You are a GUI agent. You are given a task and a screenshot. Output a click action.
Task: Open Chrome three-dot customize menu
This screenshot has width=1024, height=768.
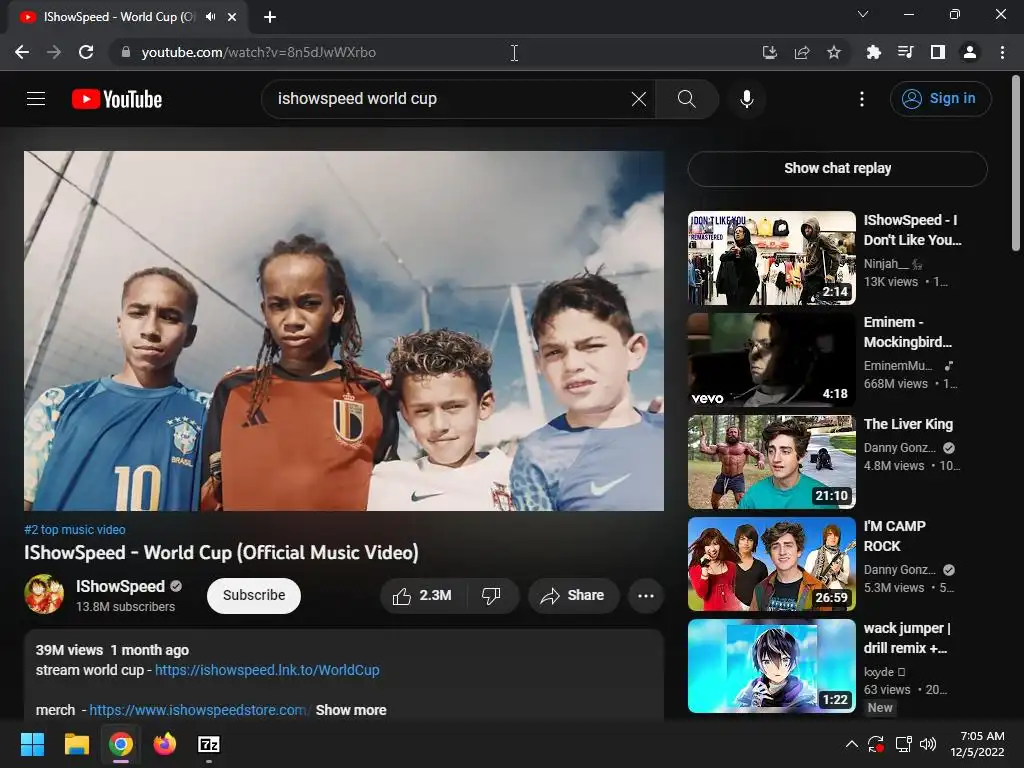pos(1002,52)
